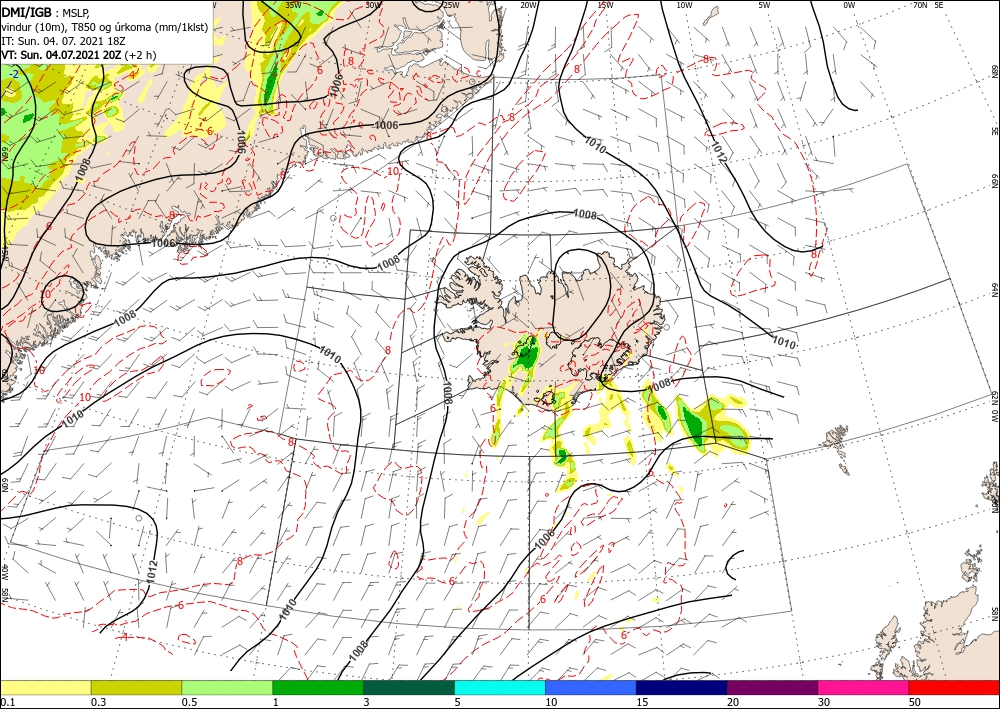The width and height of the screenshot is (1000, 709).
Task: Click the navy 15–20 legend swatch
Action: 682,687
